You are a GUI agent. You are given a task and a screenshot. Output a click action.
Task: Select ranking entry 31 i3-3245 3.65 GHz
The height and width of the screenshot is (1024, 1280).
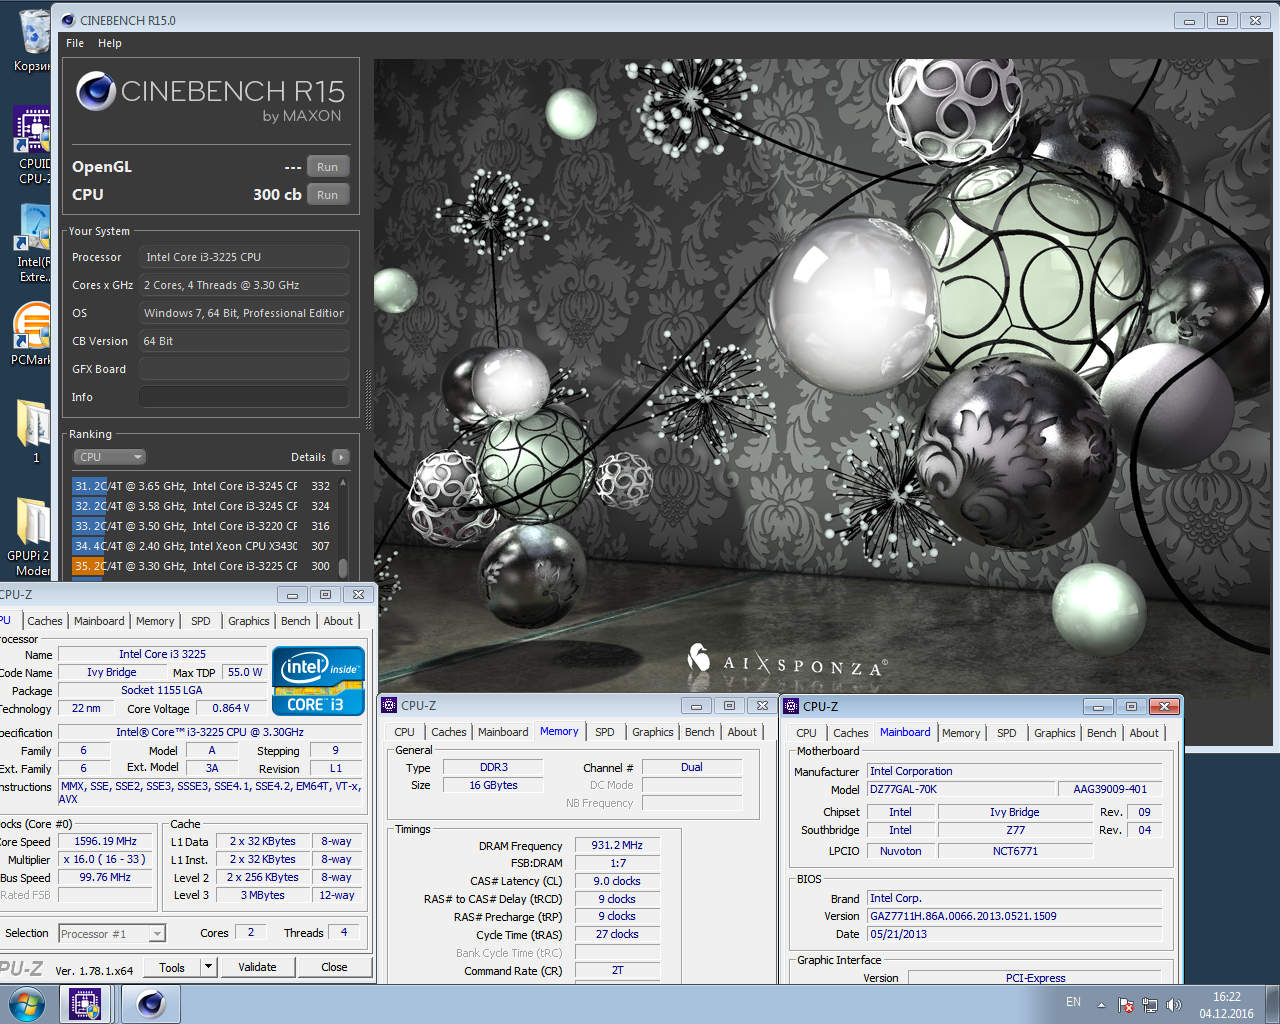click(x=202, y=486)
